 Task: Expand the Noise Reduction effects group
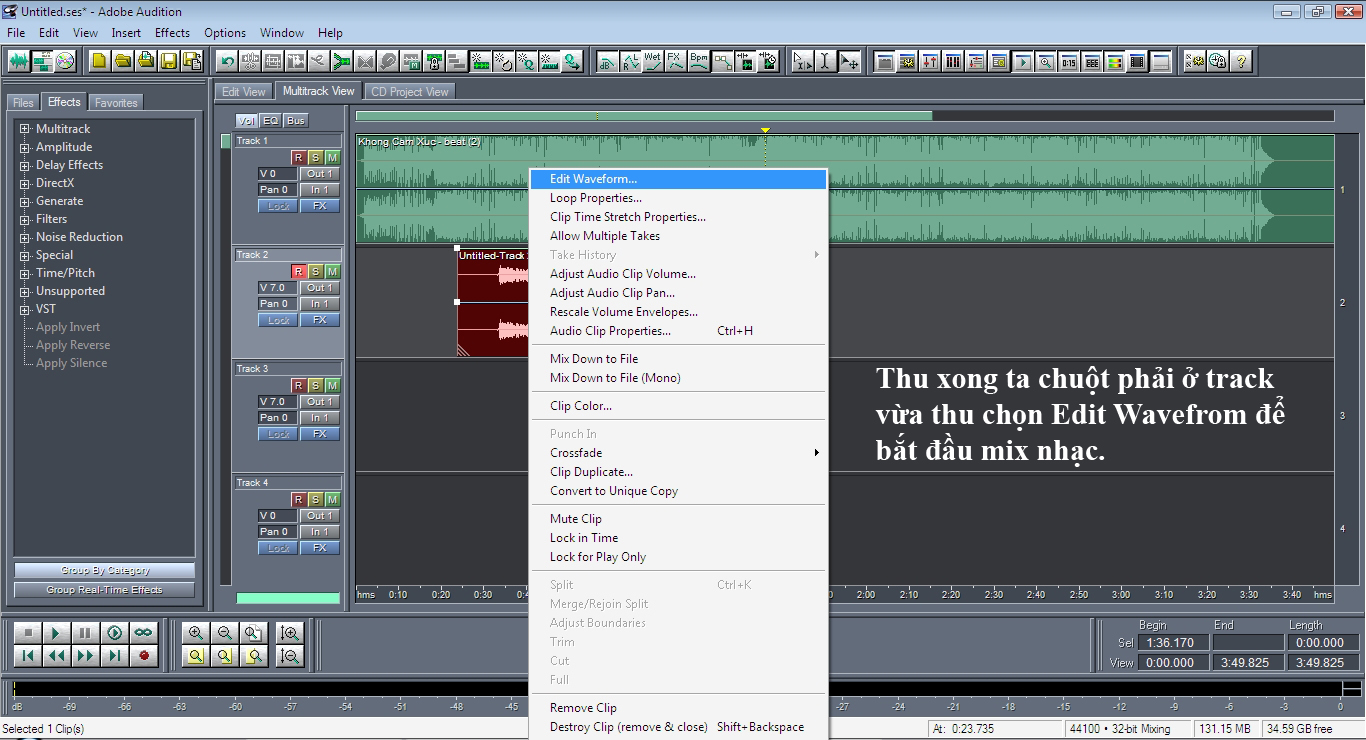point(25,237)
